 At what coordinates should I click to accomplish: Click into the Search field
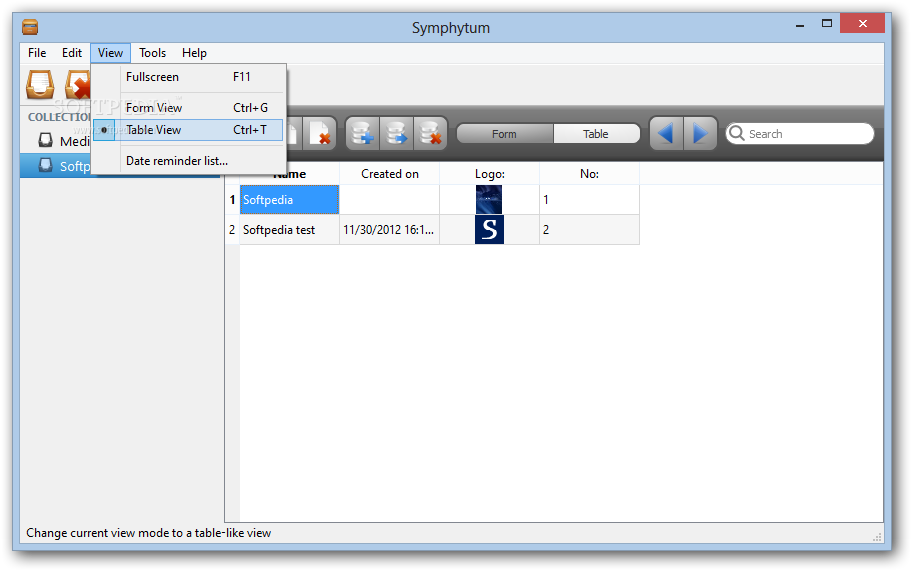[x=800, y=134]
